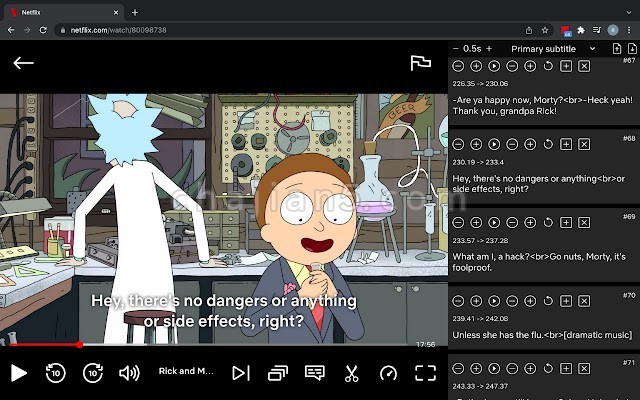Play subtitle #71 segment
The width and height of the screenshot is (640, 400).
point(494,369)
